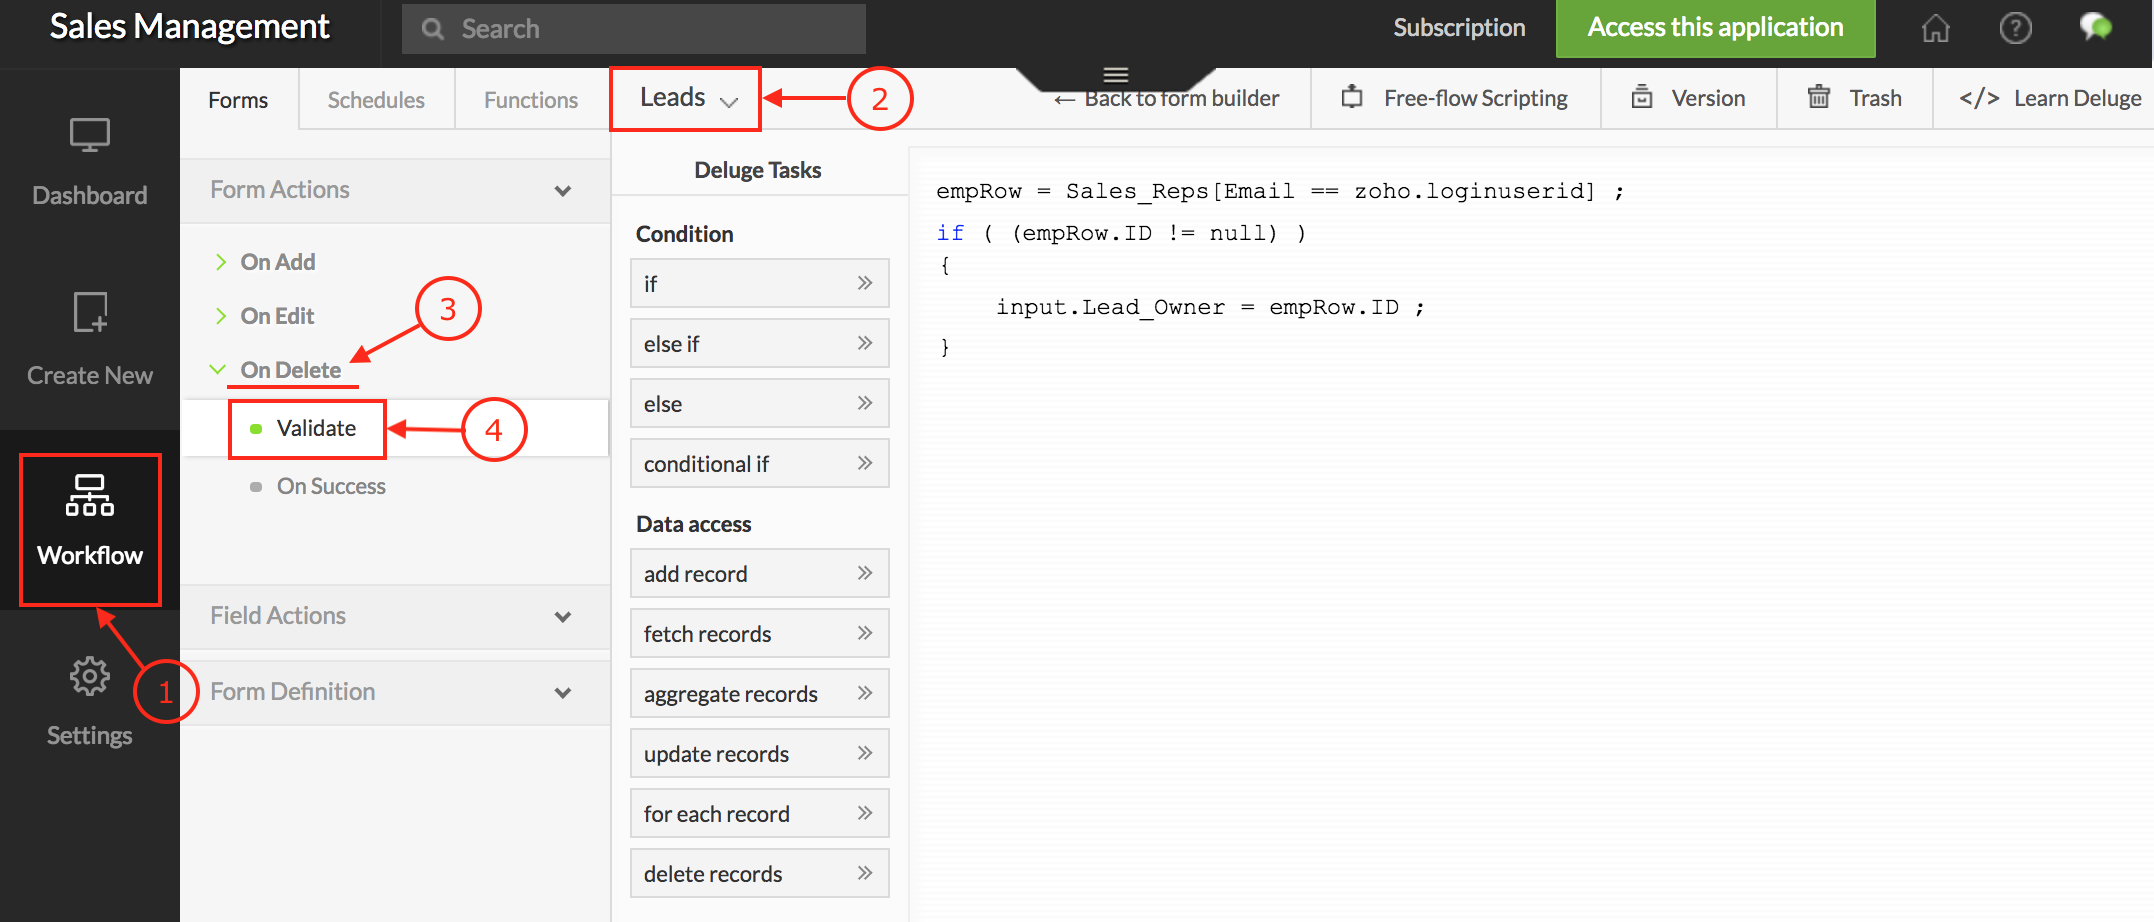Viewport: 2154px width, 922px height.
Task: Click double-chevron on for each record task
Action: coord(865,813)
